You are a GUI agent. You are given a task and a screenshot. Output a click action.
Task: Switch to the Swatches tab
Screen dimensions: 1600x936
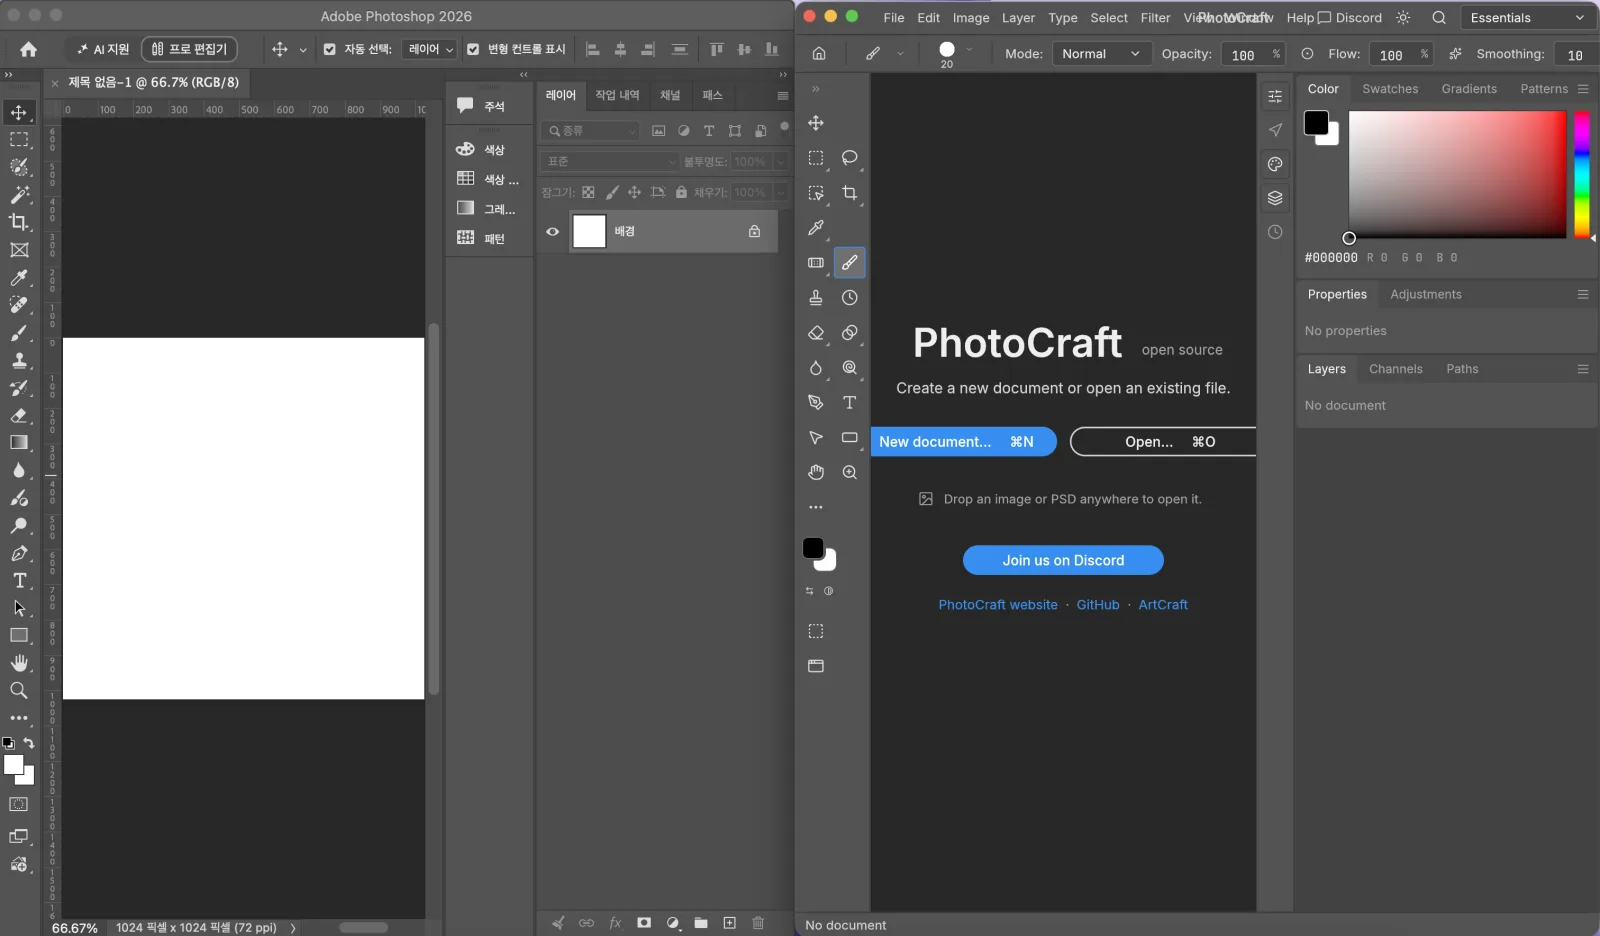click(1390, 89)
